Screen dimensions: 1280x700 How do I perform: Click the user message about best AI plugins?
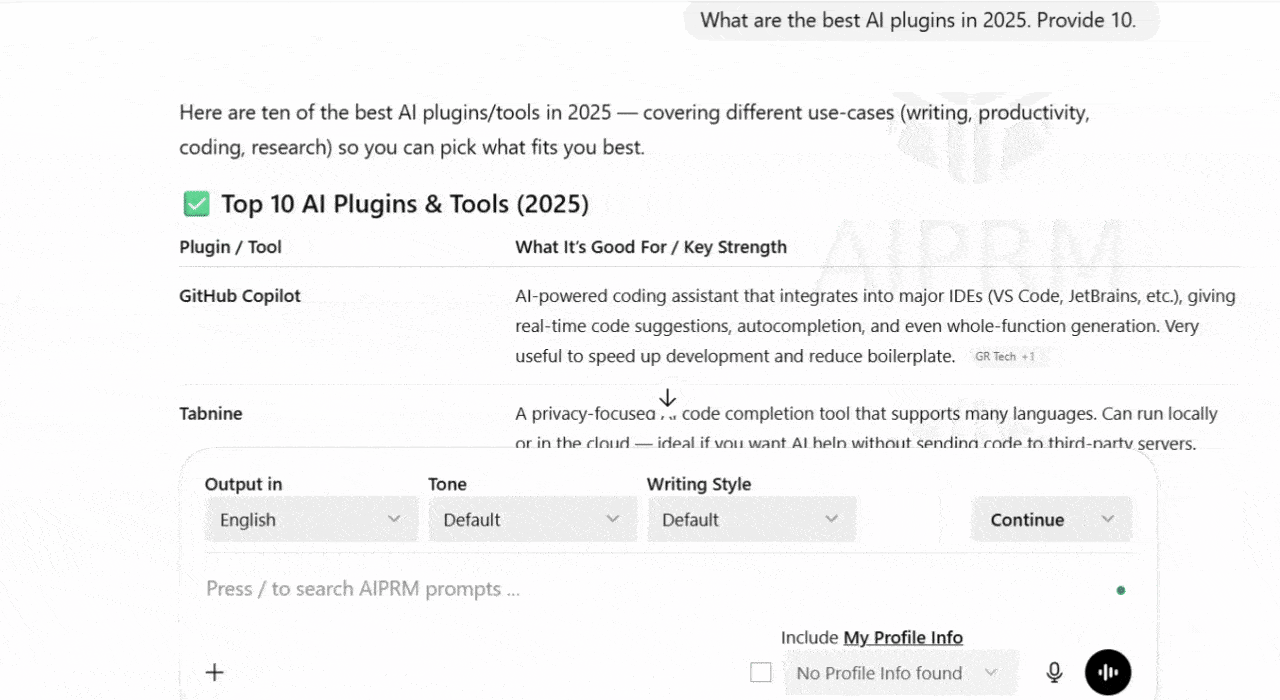click(x=918, y=20)
